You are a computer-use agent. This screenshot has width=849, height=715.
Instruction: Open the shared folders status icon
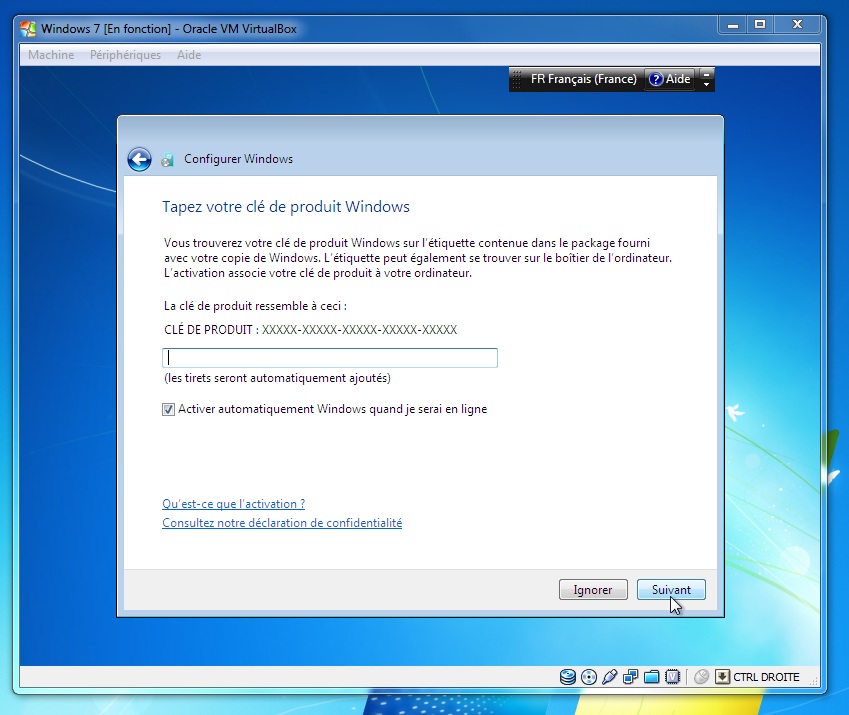pos(652,677)
